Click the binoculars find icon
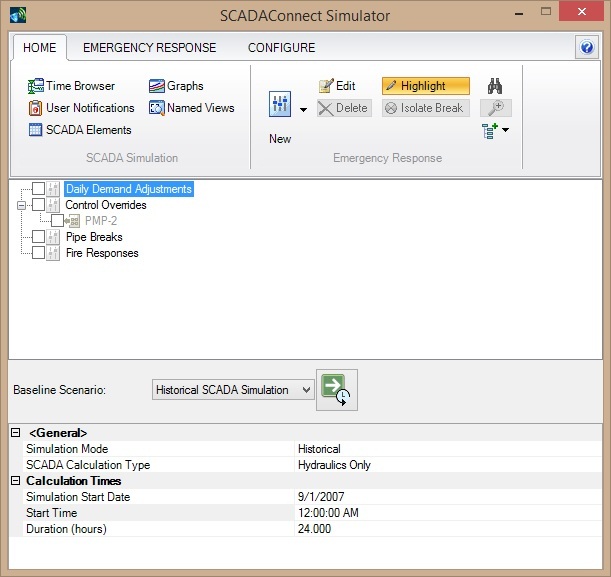Screen dimensions: 611x577 (x=494, y=86)
